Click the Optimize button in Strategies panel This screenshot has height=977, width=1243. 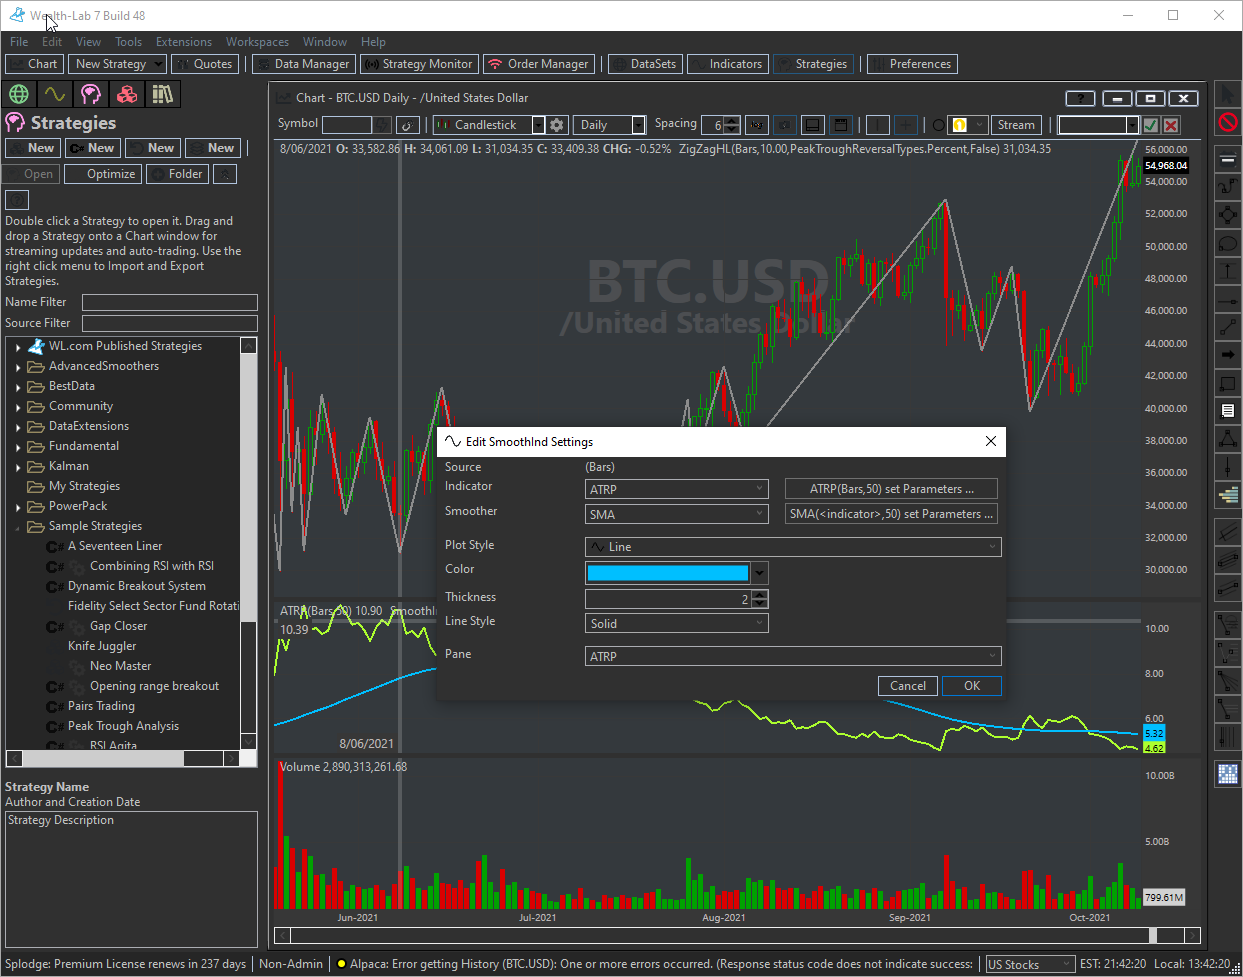[x=103, y=174]
